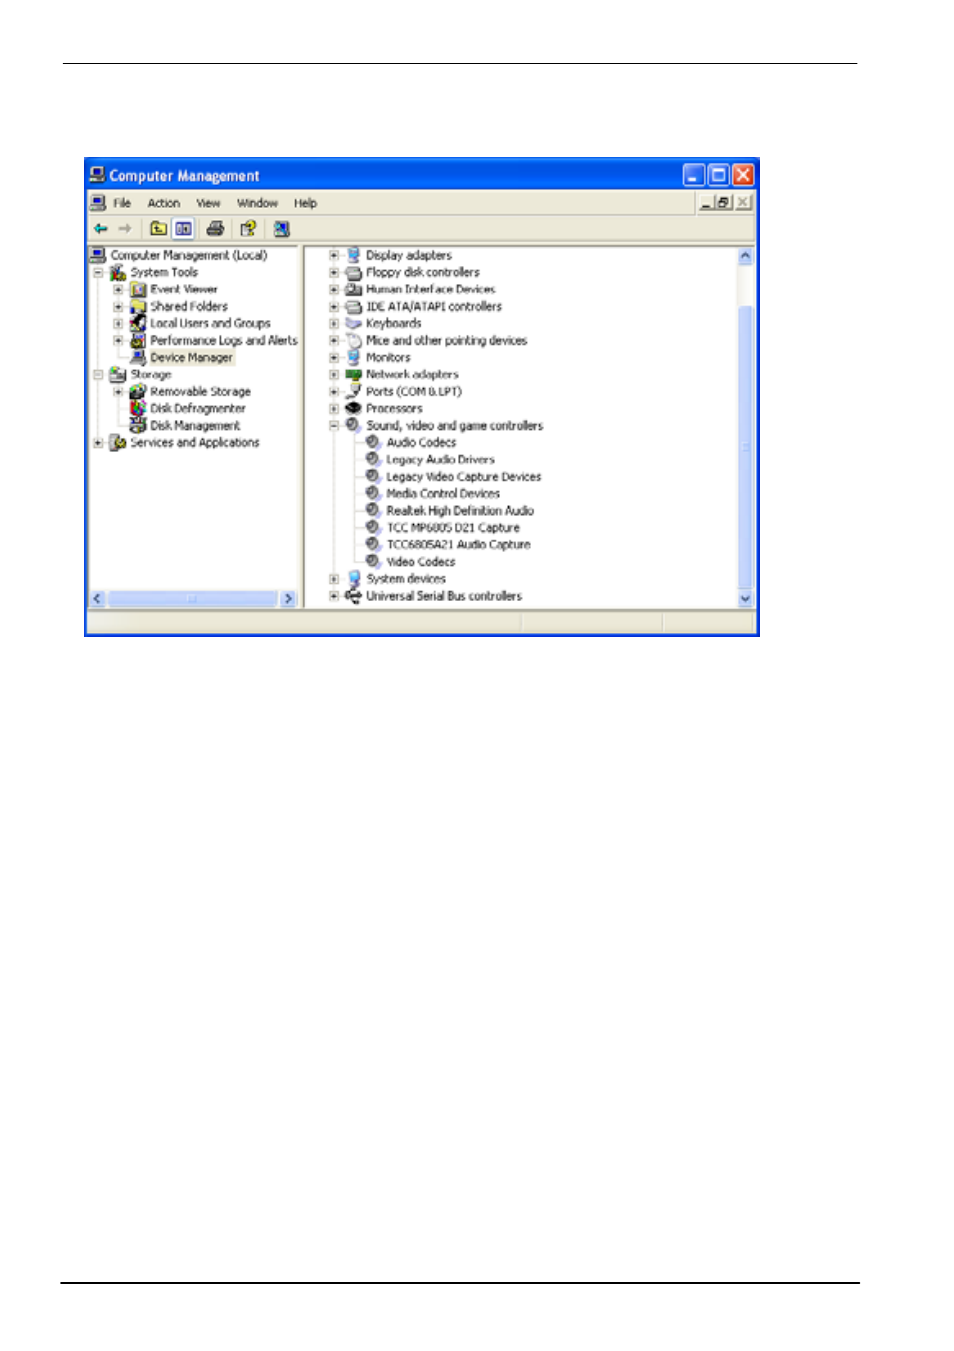This screenshot has width=954, height=1351.
Task: Click the Video Codecs speaker icon
Action: point(373,561)
